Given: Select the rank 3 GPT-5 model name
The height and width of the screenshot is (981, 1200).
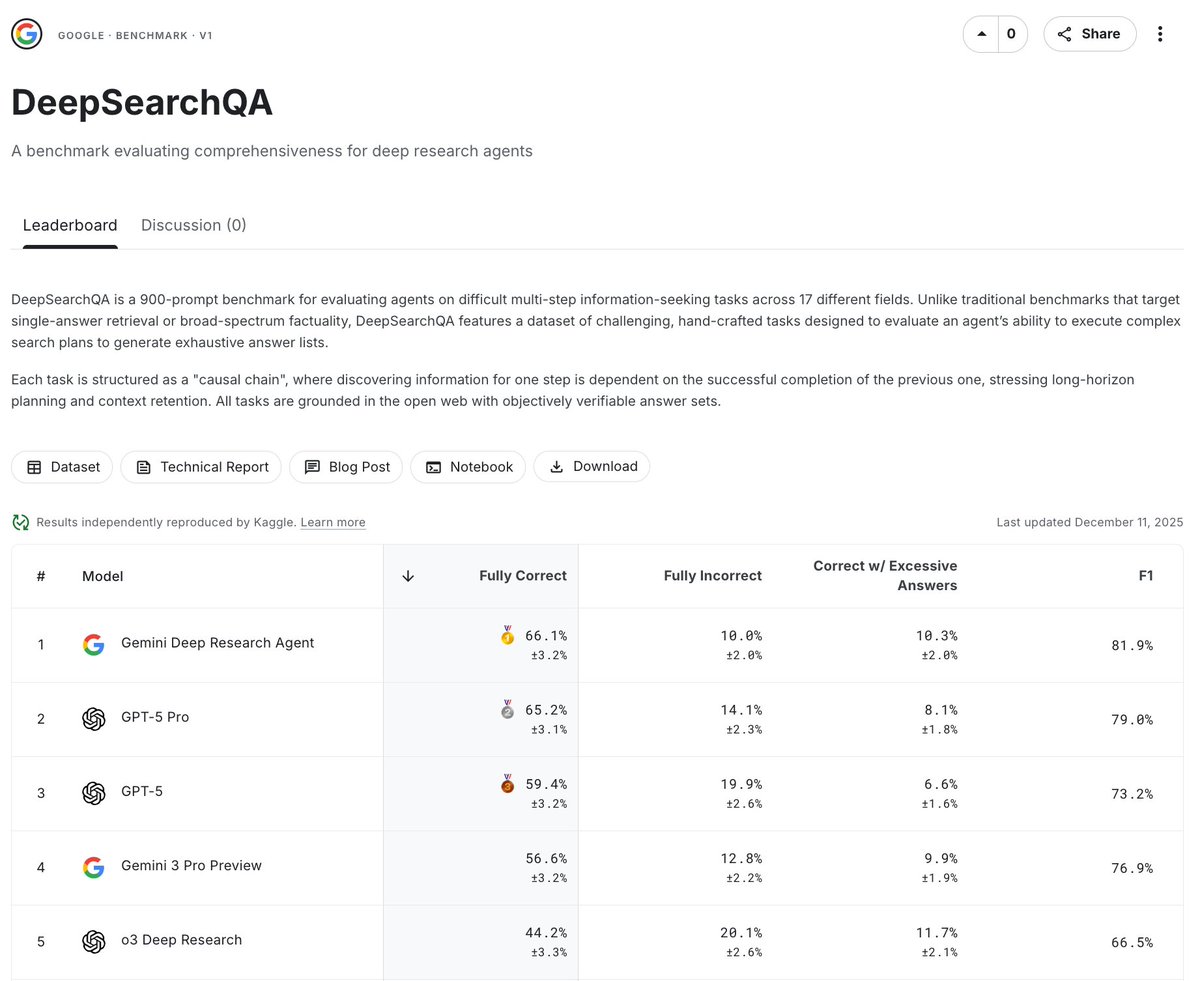Looking at the screenshot, I should [x=142, y=791].
